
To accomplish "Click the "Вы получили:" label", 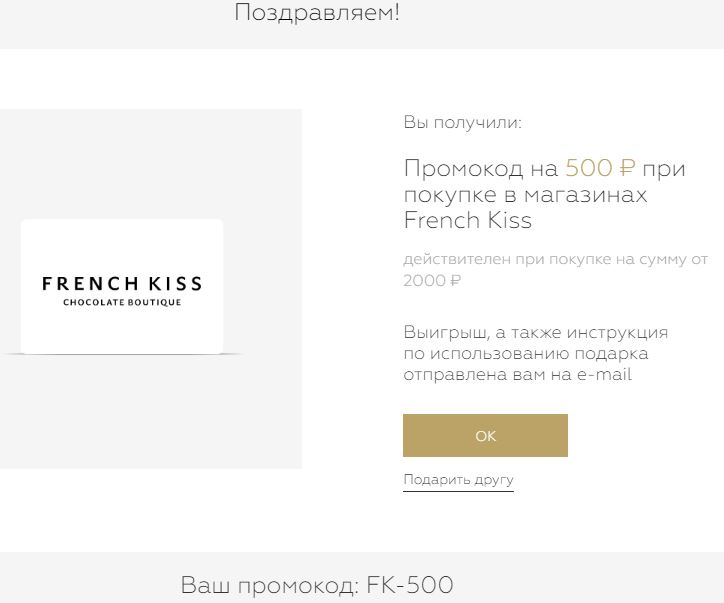I will [462, 123].
